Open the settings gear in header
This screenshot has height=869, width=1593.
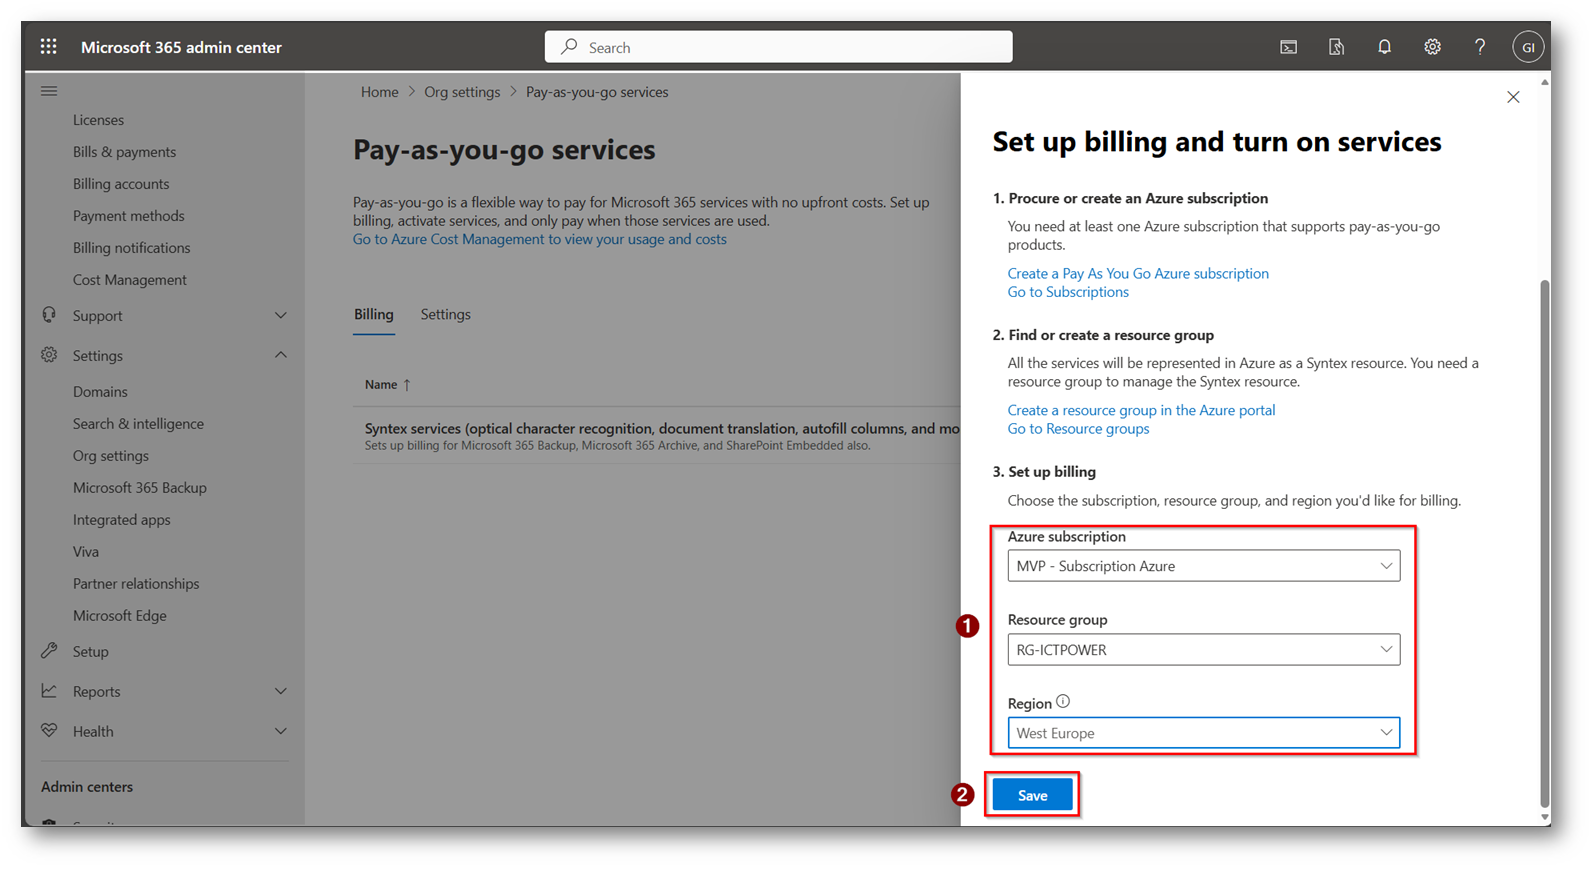(x=1432, y=47)
